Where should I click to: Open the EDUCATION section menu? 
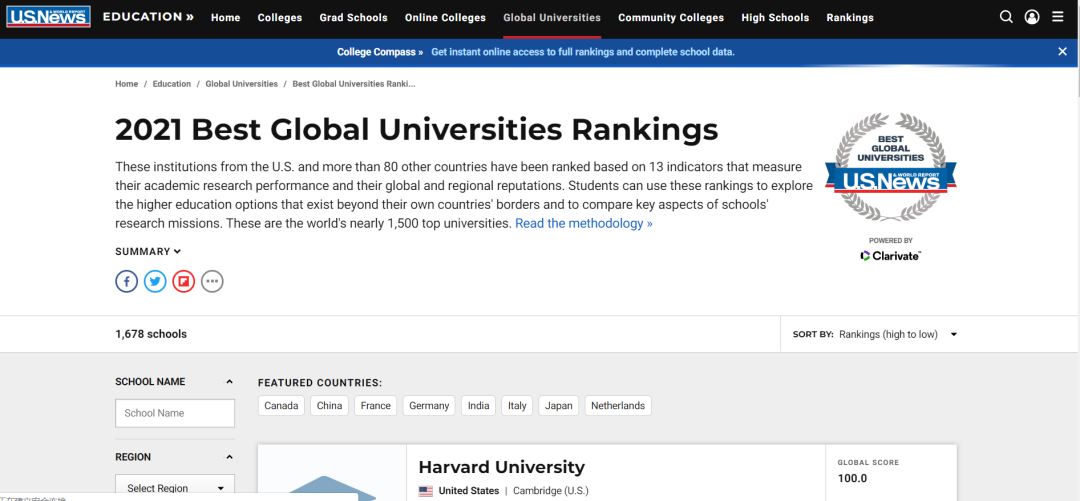click(x=148, y=17)
